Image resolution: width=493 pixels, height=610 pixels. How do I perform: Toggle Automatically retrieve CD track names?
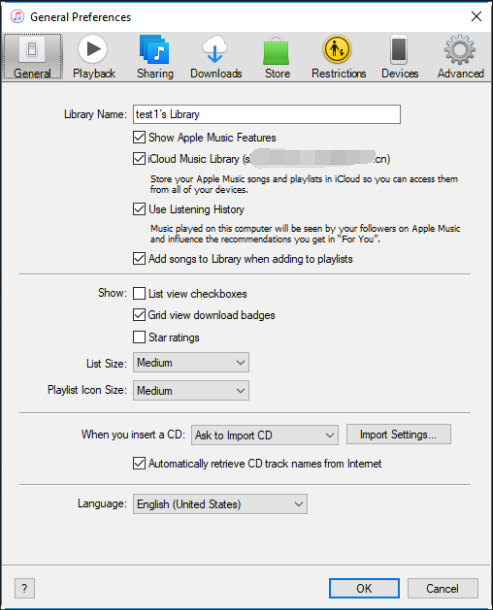(139, 463)
